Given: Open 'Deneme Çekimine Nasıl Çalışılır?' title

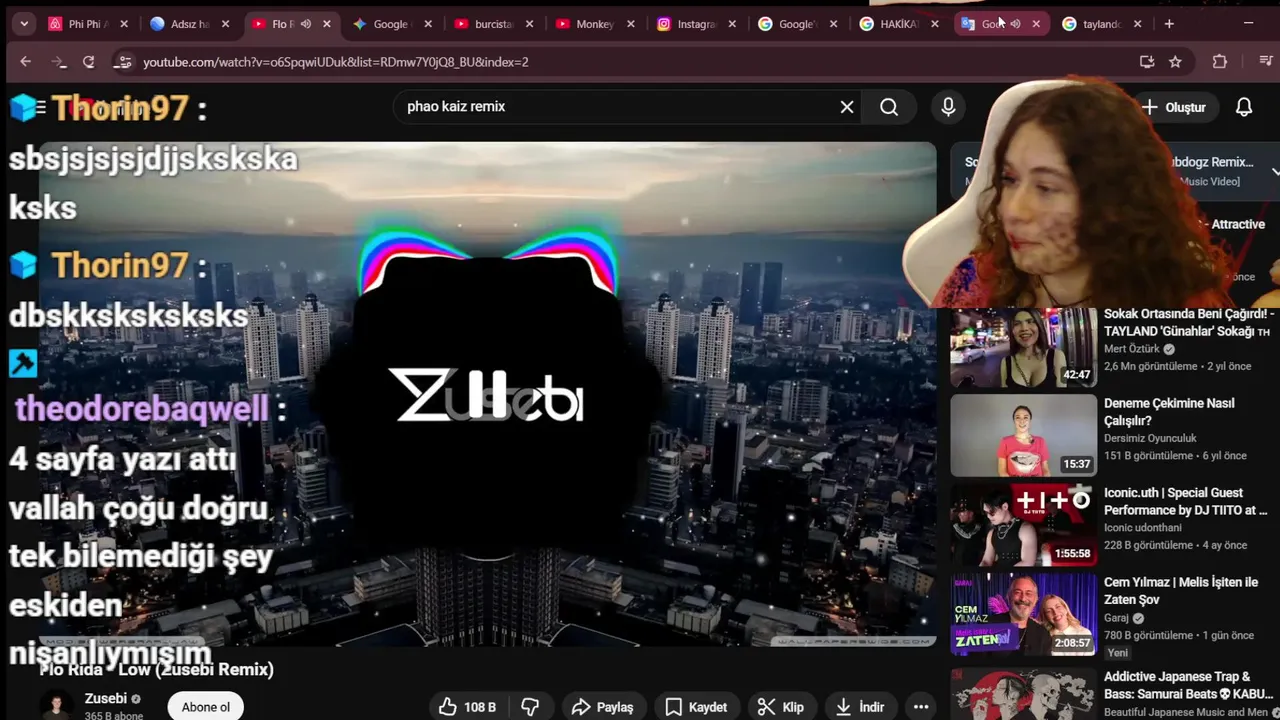Looking at the screenshot, I should tap(1169, 412).
